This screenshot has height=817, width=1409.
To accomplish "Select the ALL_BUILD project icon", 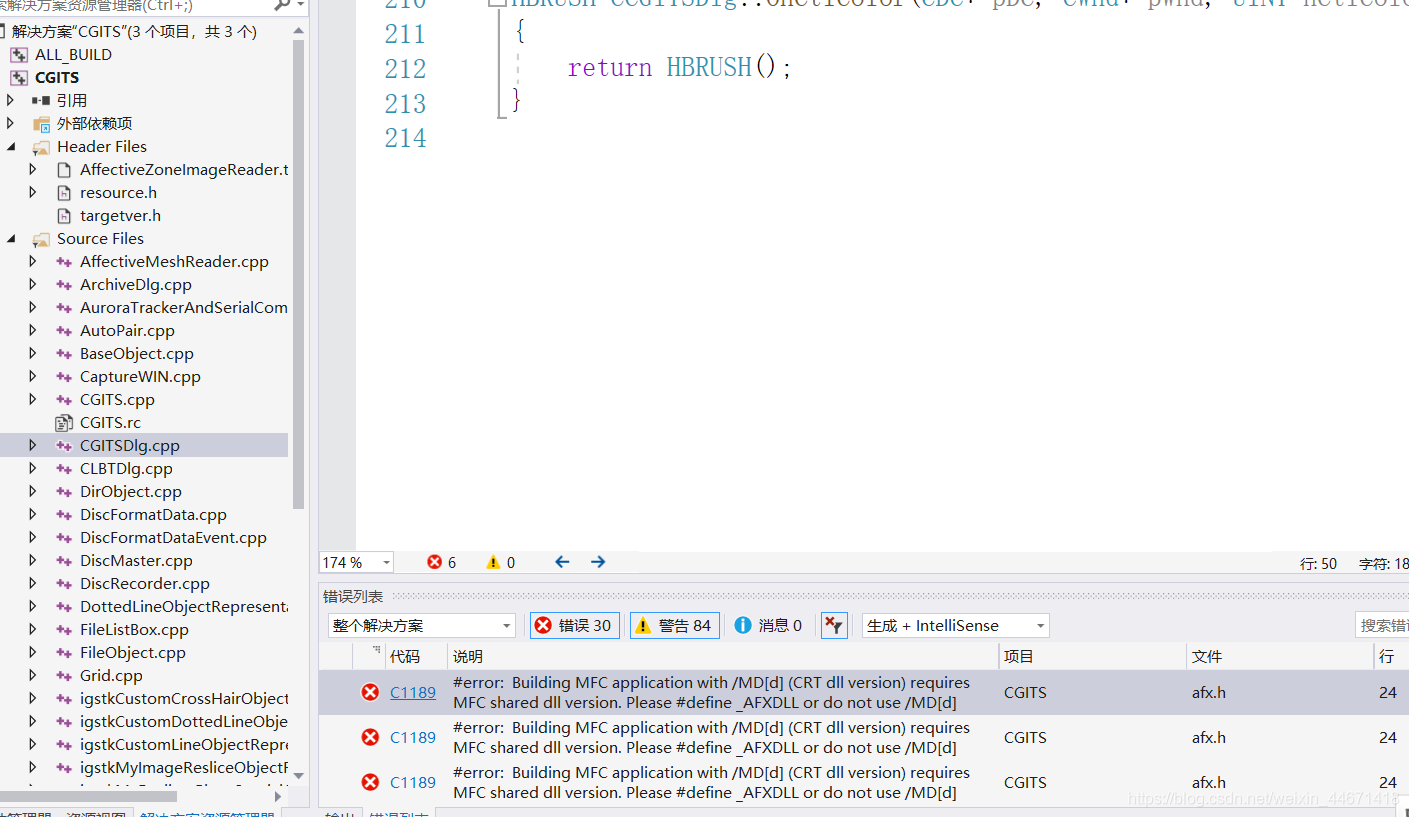I will click(x=19, y=54).
